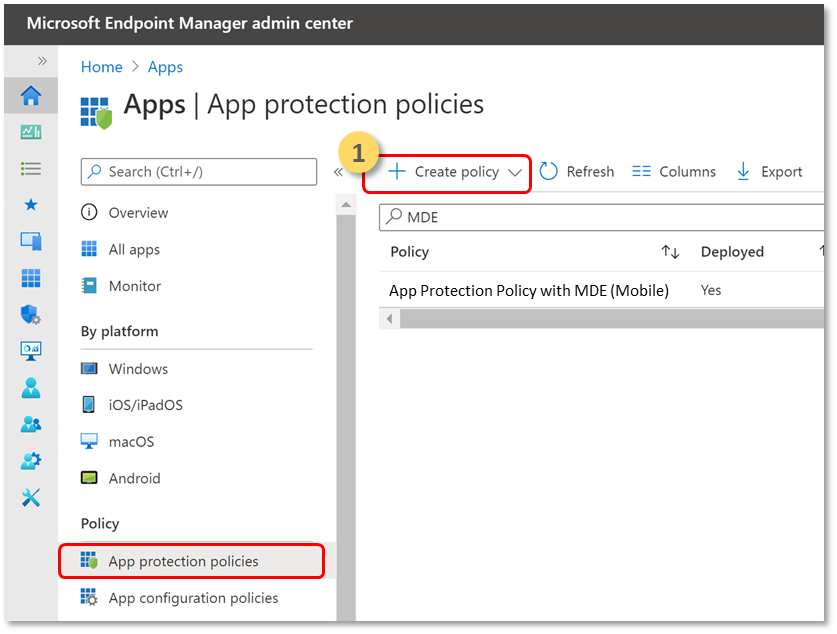Open Troubleshooting tools icon in left rail
Viewport: 837px width, 634px height.
tap(31, 497)
